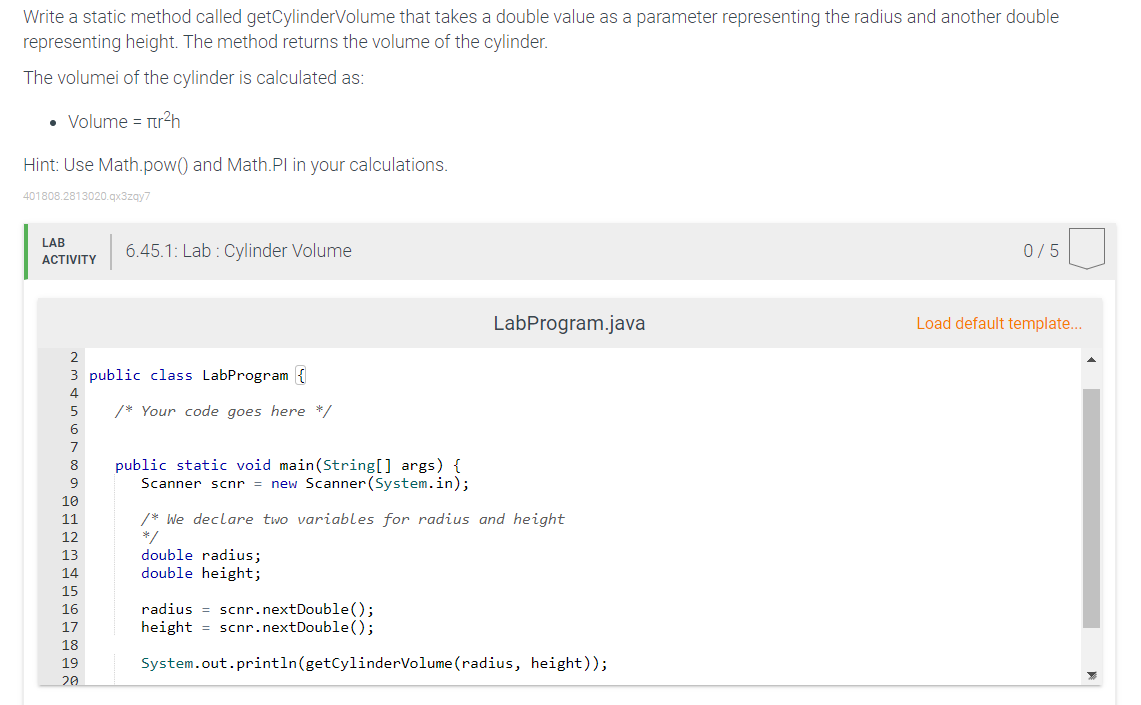Click the 401808.2813020.qx3zqy7 identifier text

click(87, 196)
